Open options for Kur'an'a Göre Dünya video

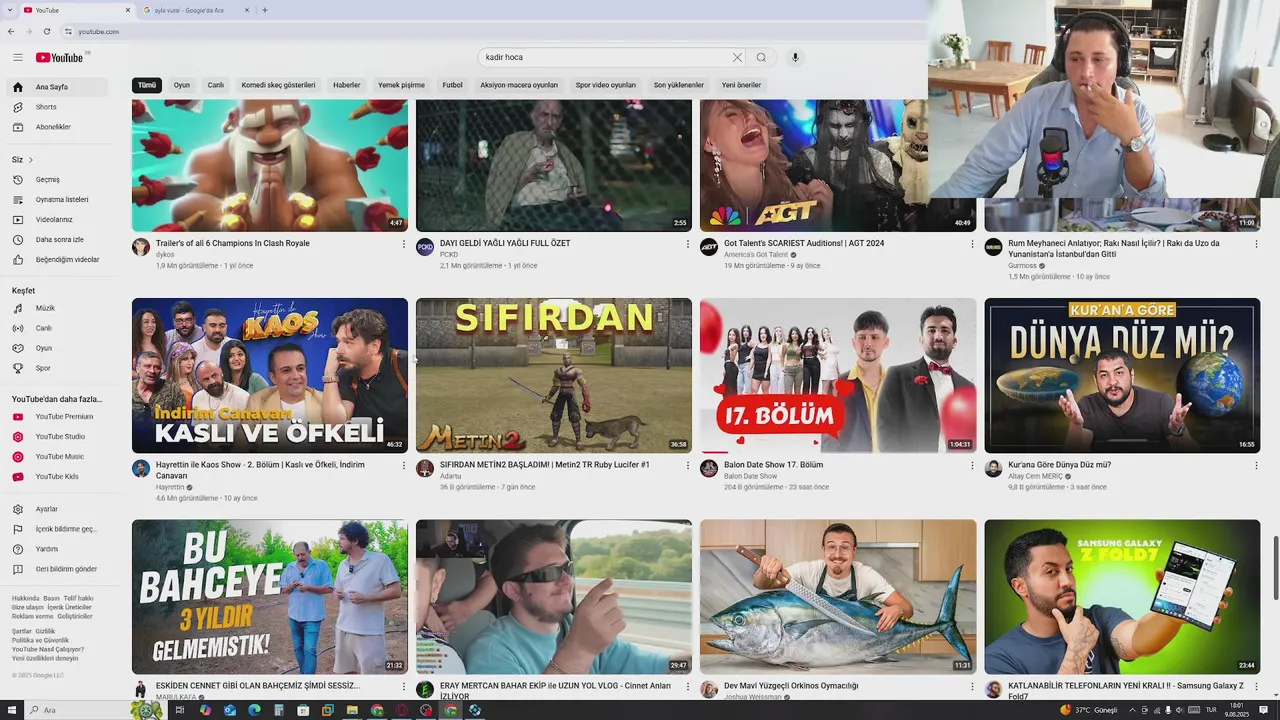1256,465
